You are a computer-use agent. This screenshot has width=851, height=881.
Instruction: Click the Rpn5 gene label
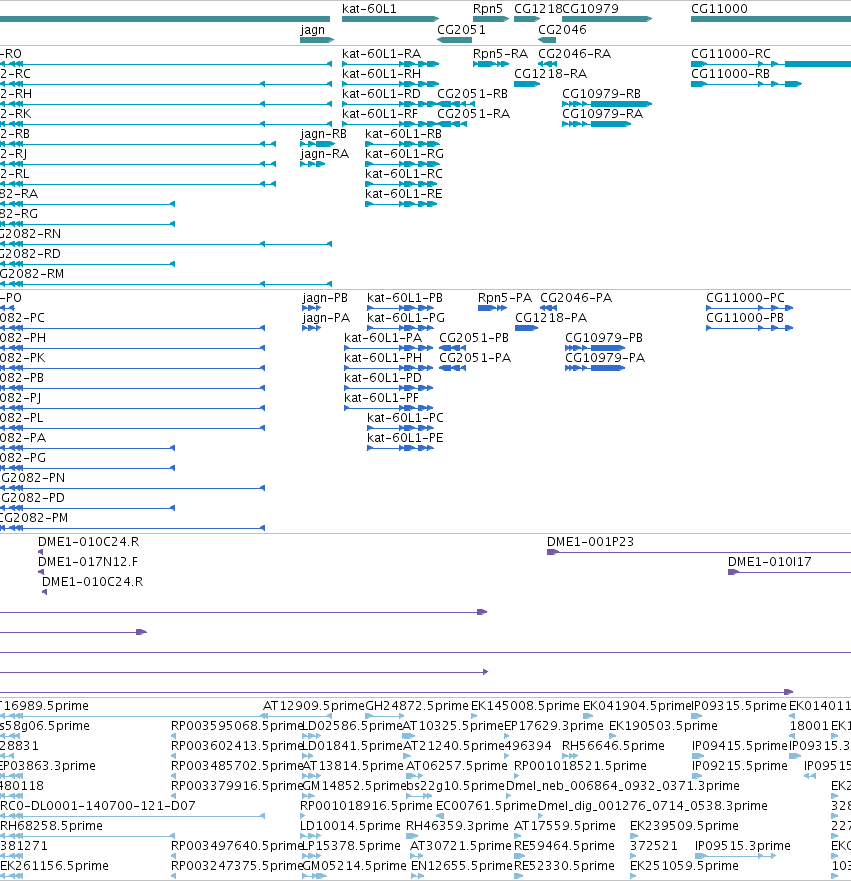488,8
